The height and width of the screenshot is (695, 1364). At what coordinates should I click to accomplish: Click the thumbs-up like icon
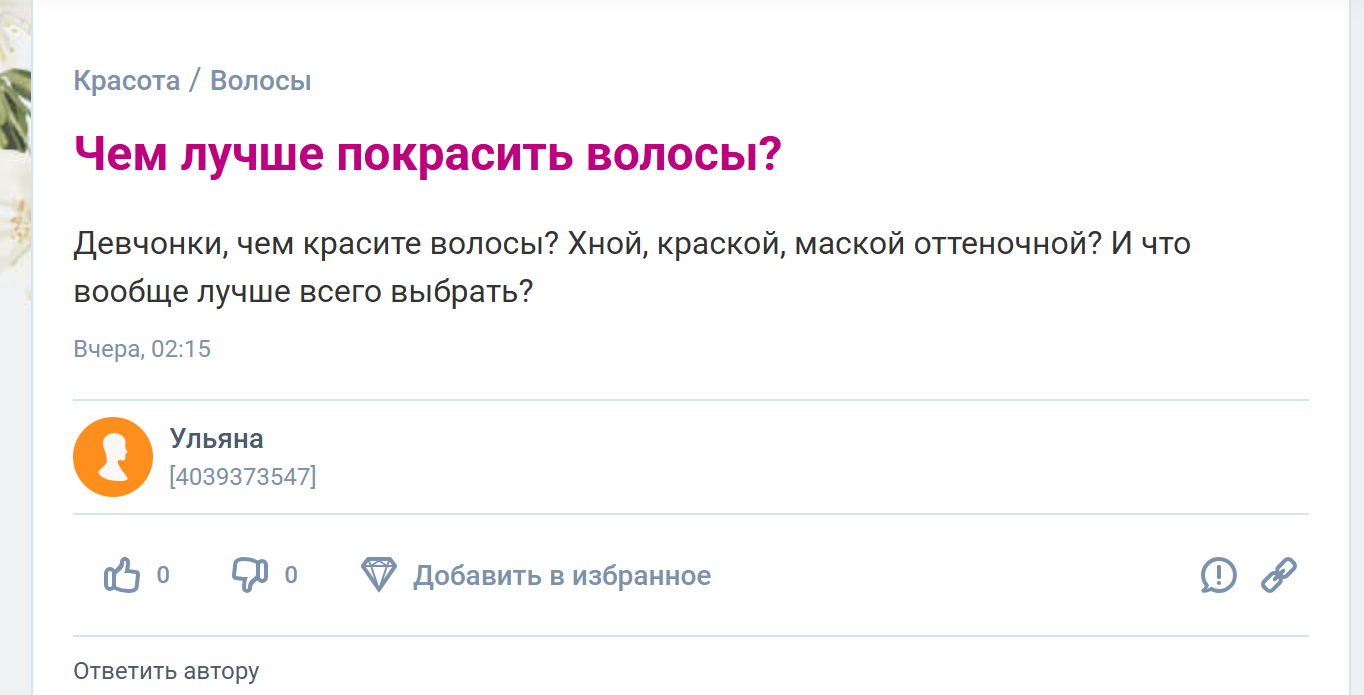point(122,575)
